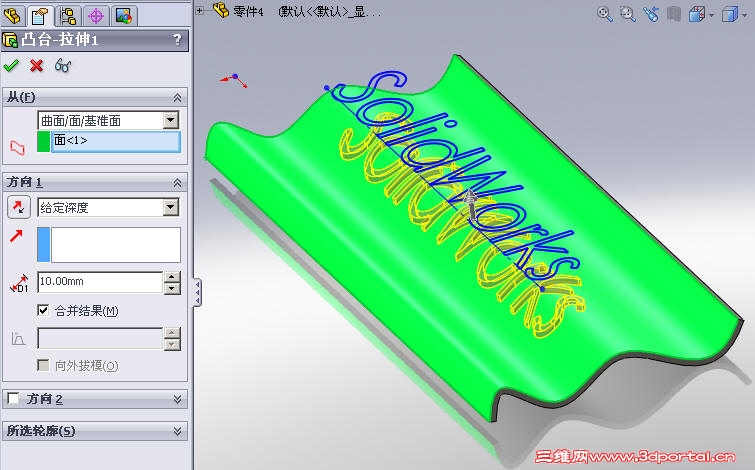Toggle the 向外拔模(O) checkbox
Screen dimensions: 755x470
43,365
